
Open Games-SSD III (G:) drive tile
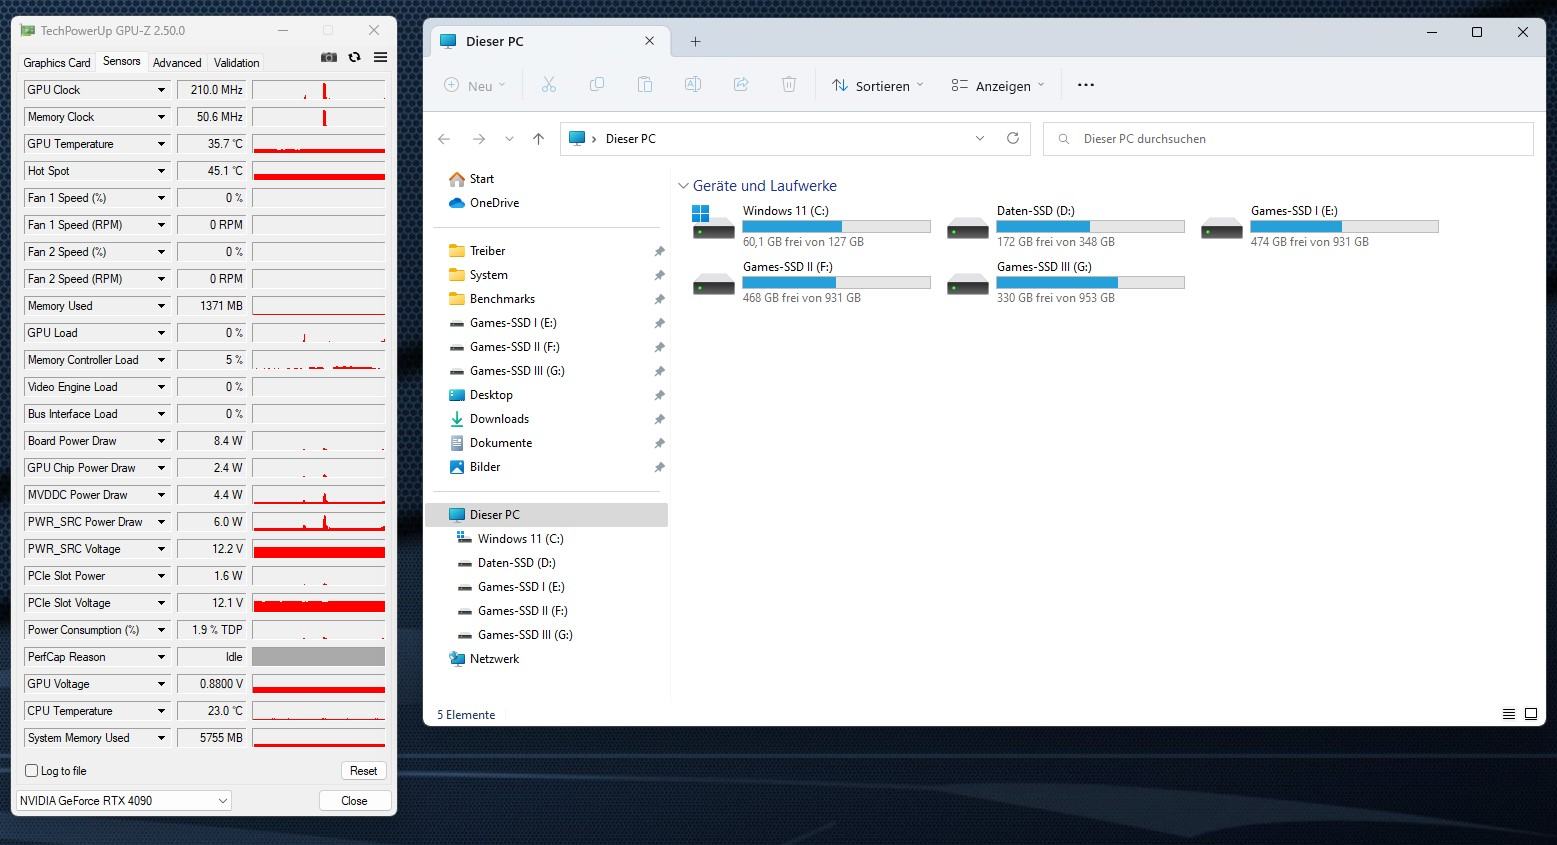coord(1065,282)
